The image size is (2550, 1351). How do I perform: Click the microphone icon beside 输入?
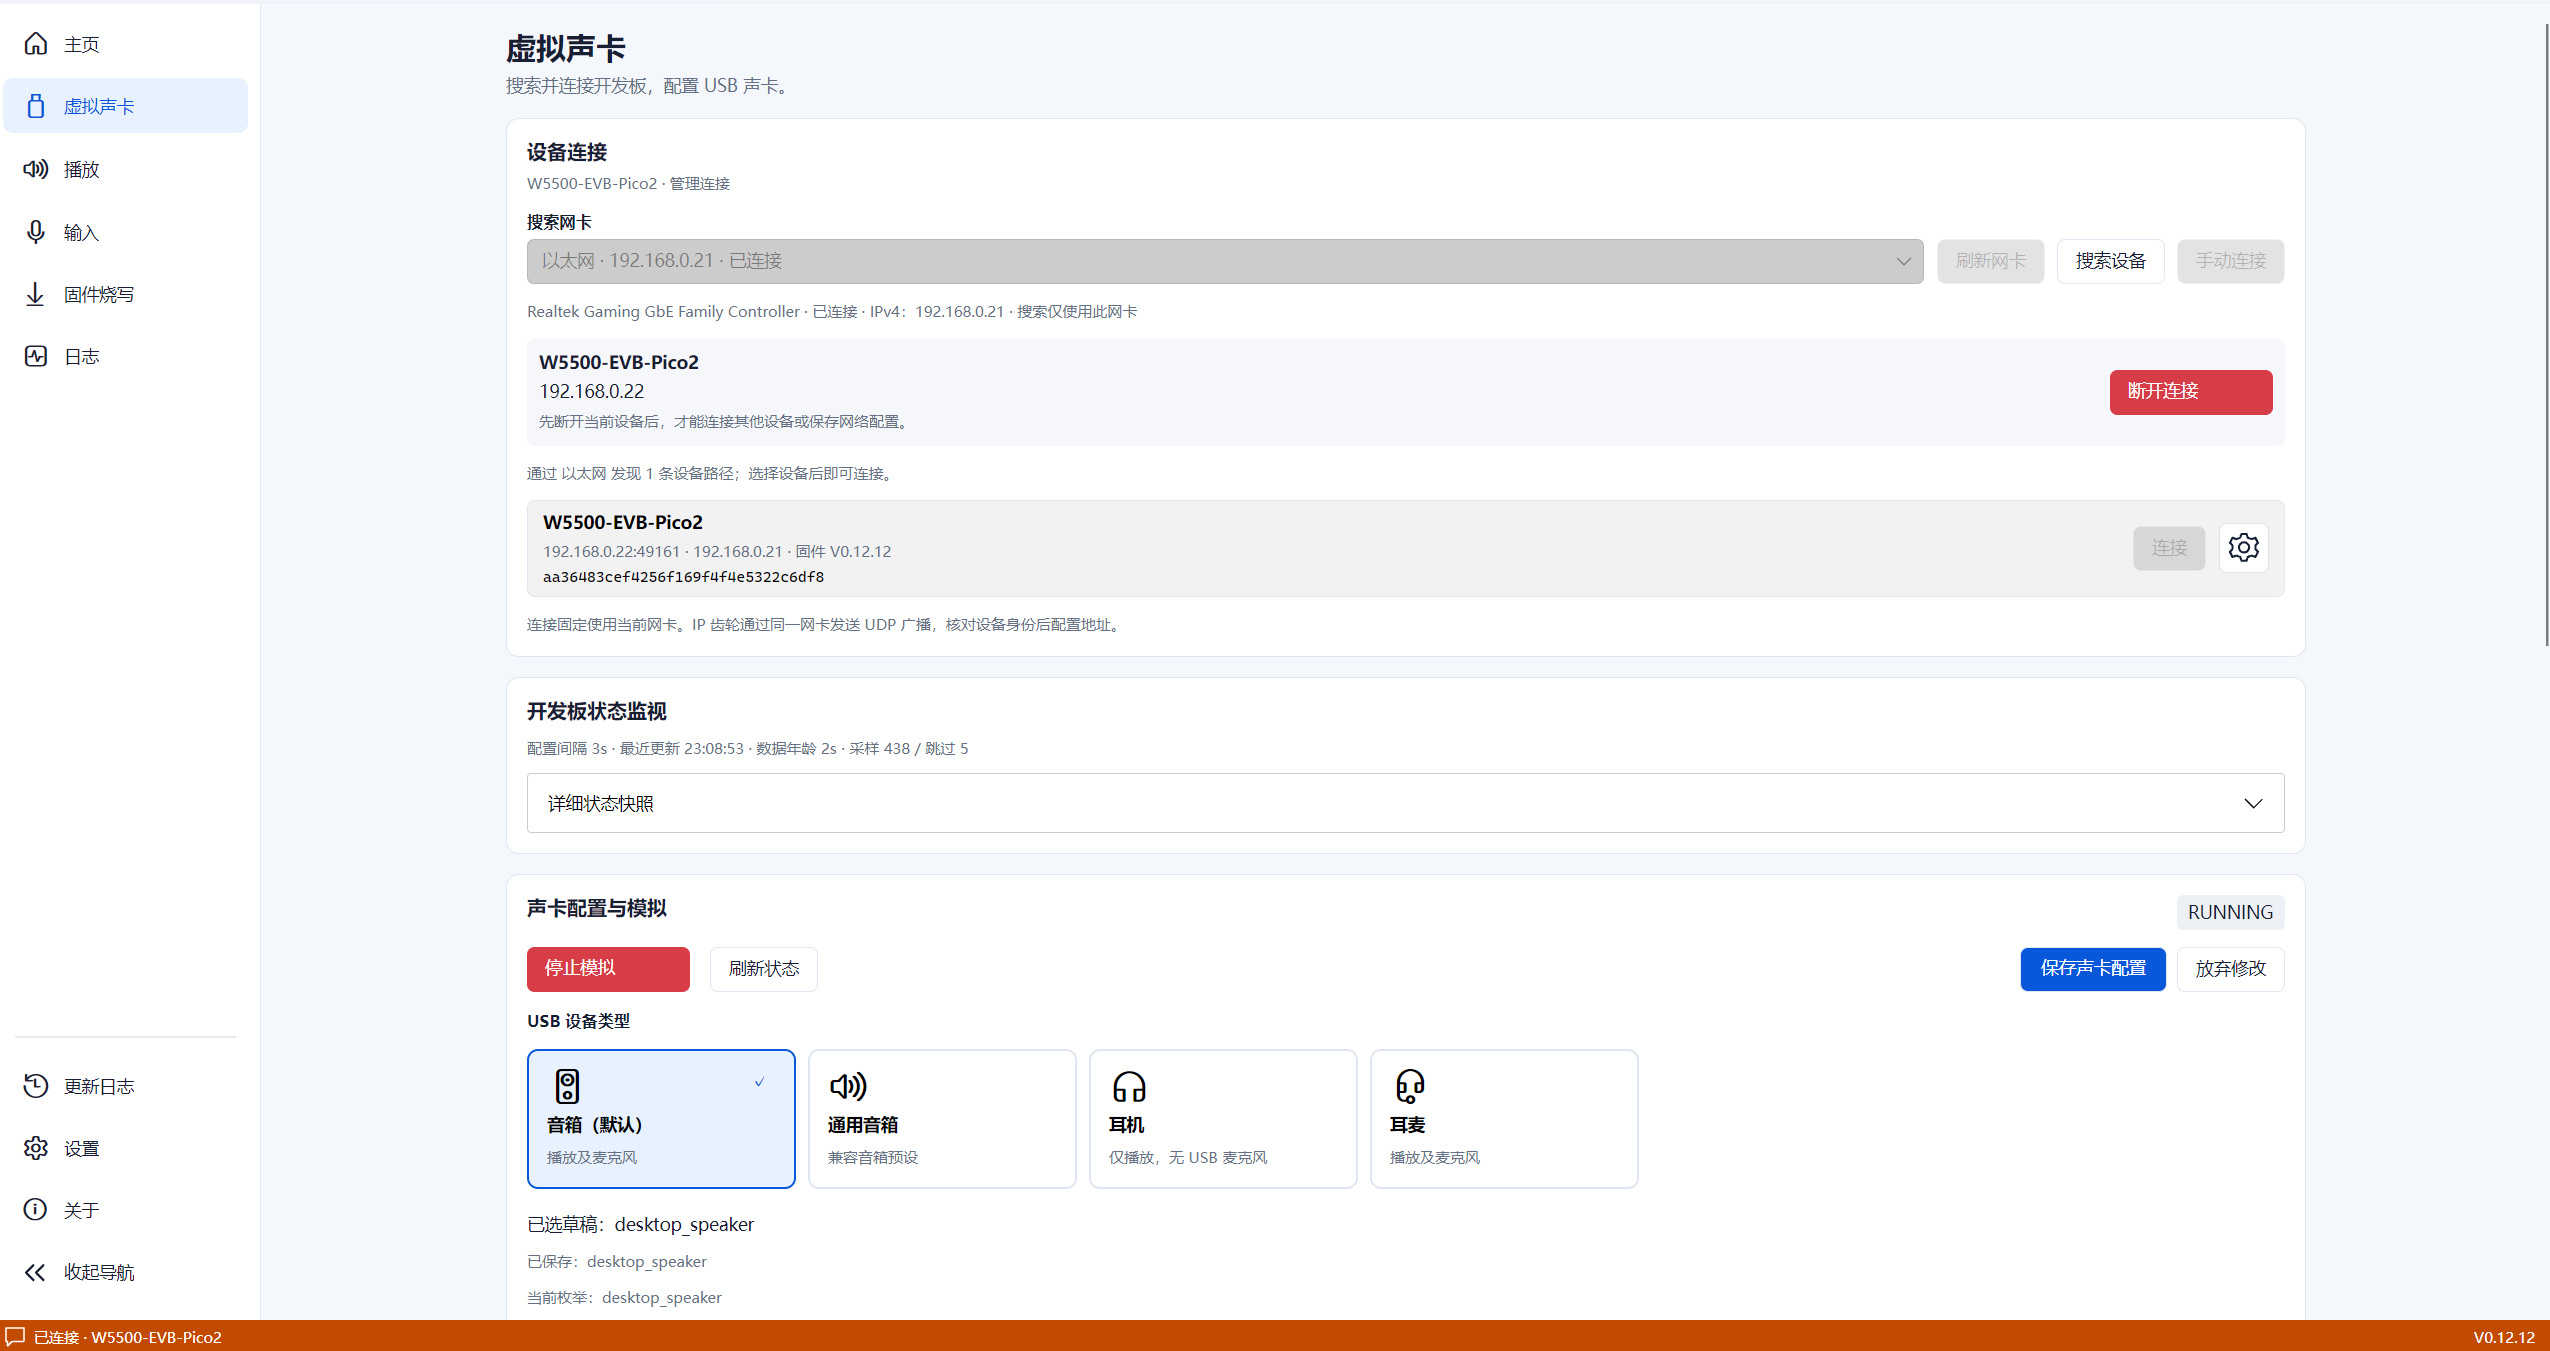[36, 232]
